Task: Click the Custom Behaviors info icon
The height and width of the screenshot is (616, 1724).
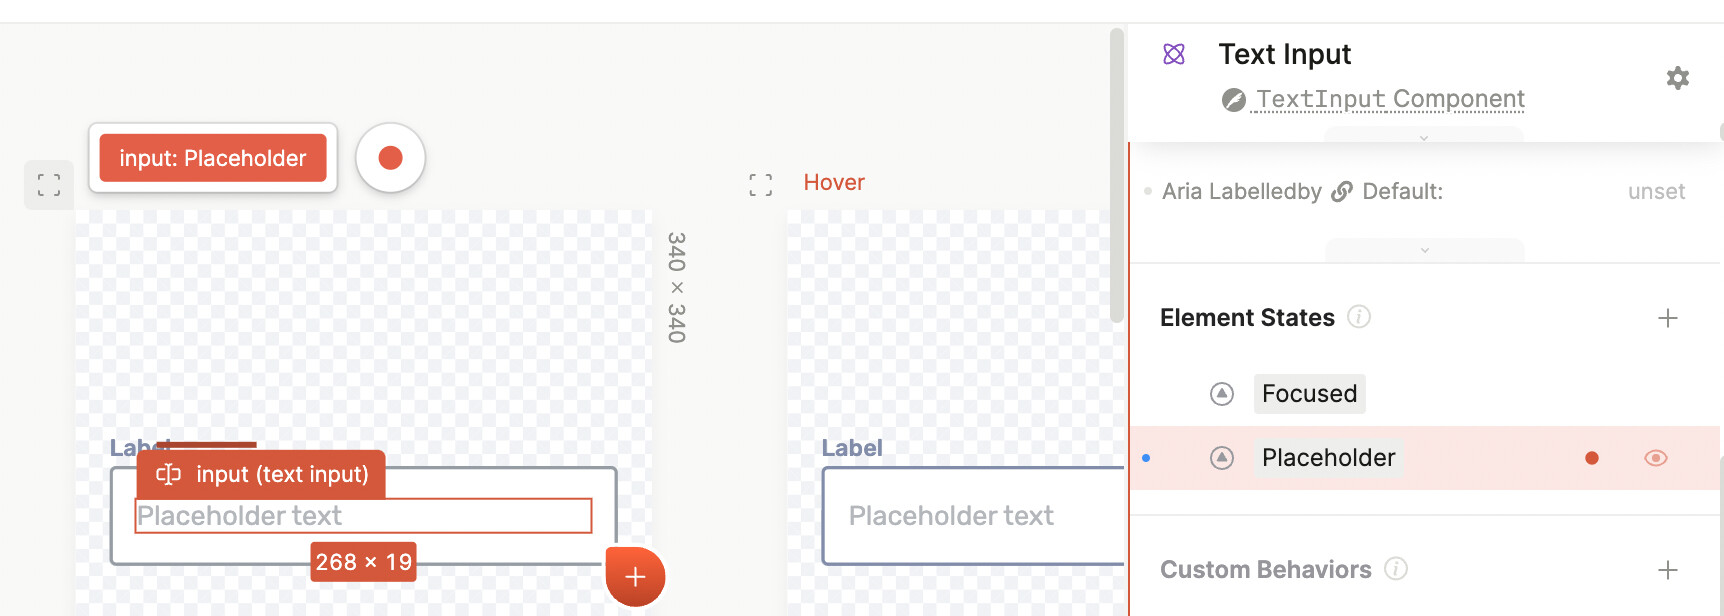Action: pos(1395,569)
